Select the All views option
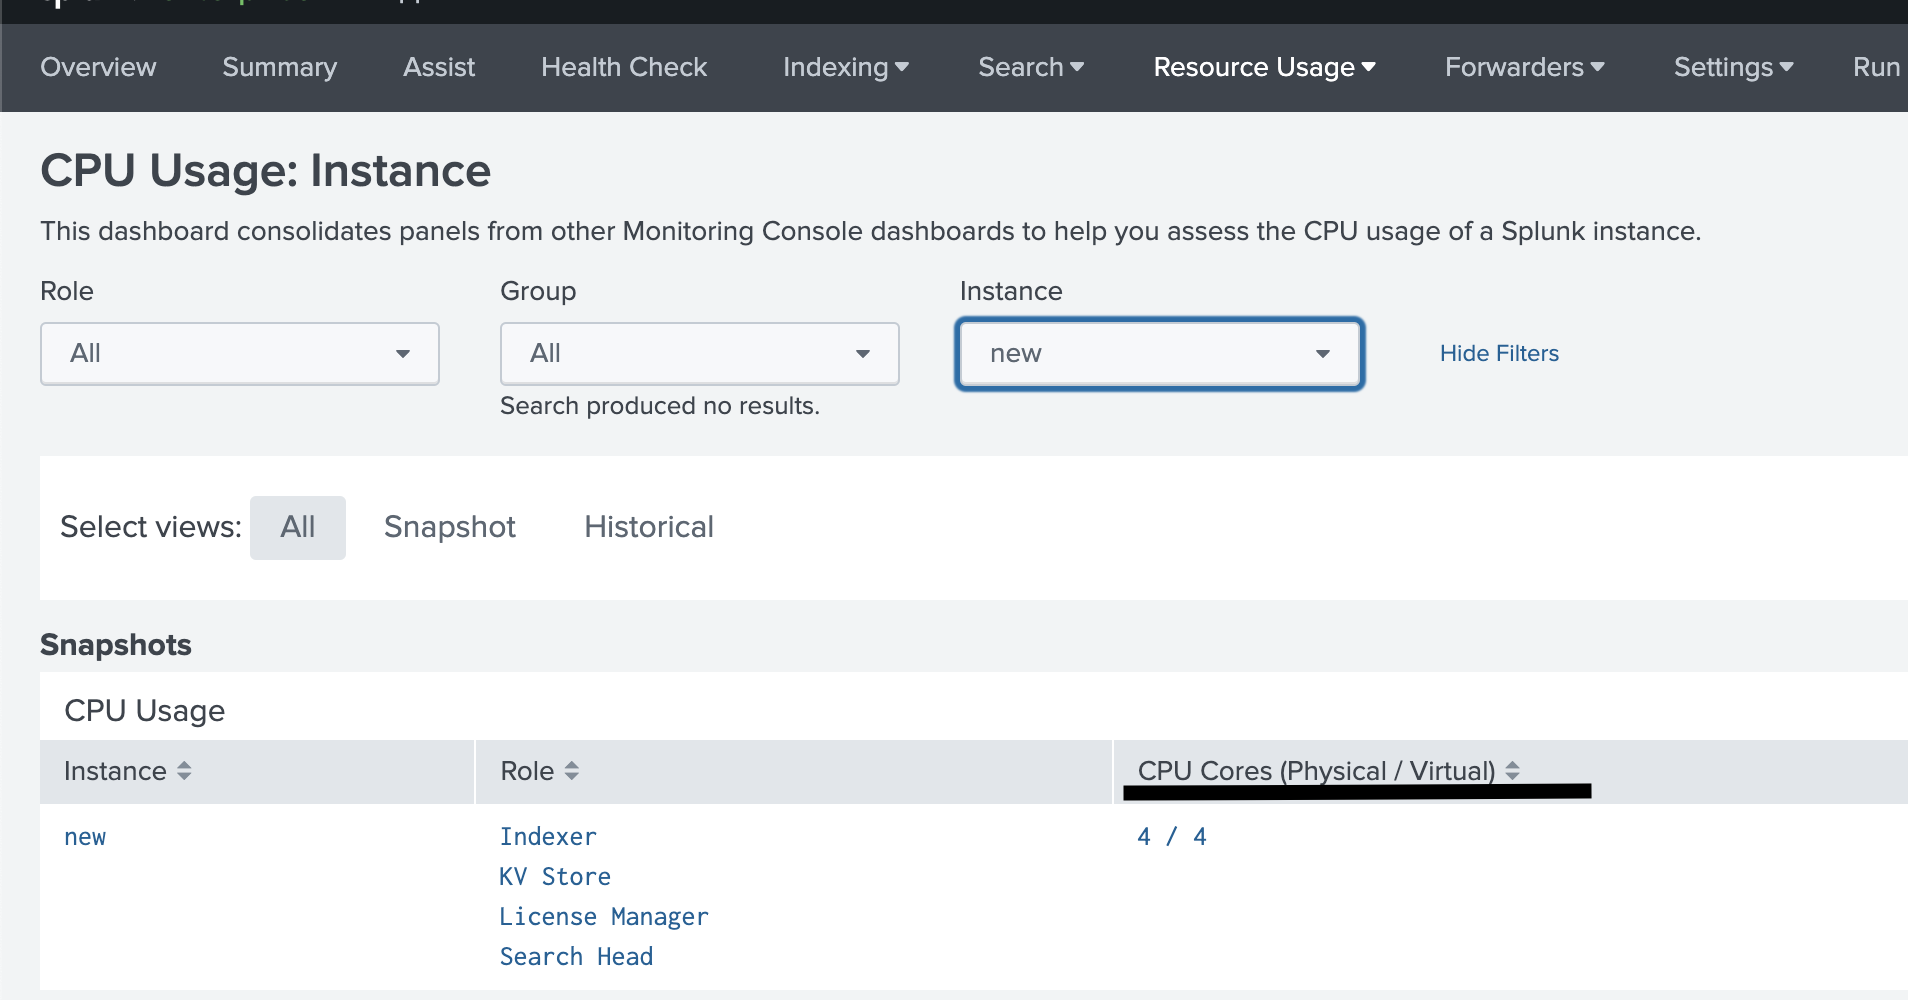The width and height of the screenshot is (1908, 1000). 297,527
